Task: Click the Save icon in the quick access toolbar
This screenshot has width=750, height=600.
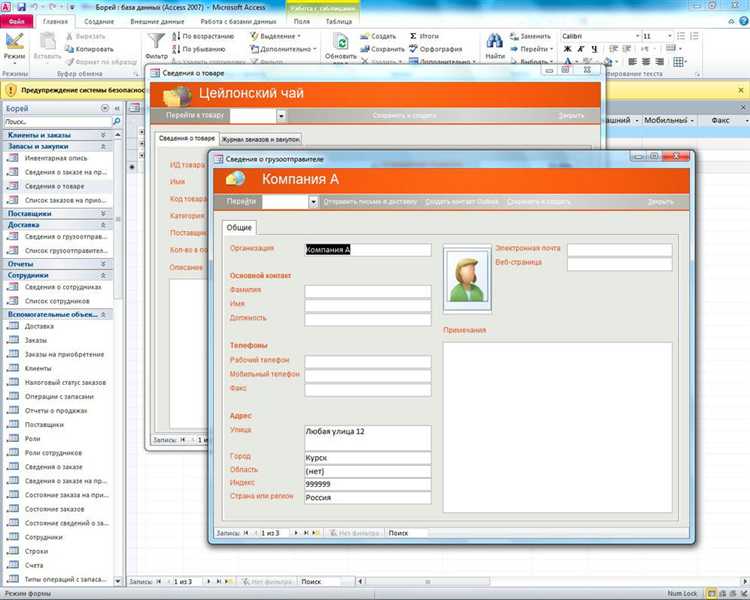Action: (21, 7)
